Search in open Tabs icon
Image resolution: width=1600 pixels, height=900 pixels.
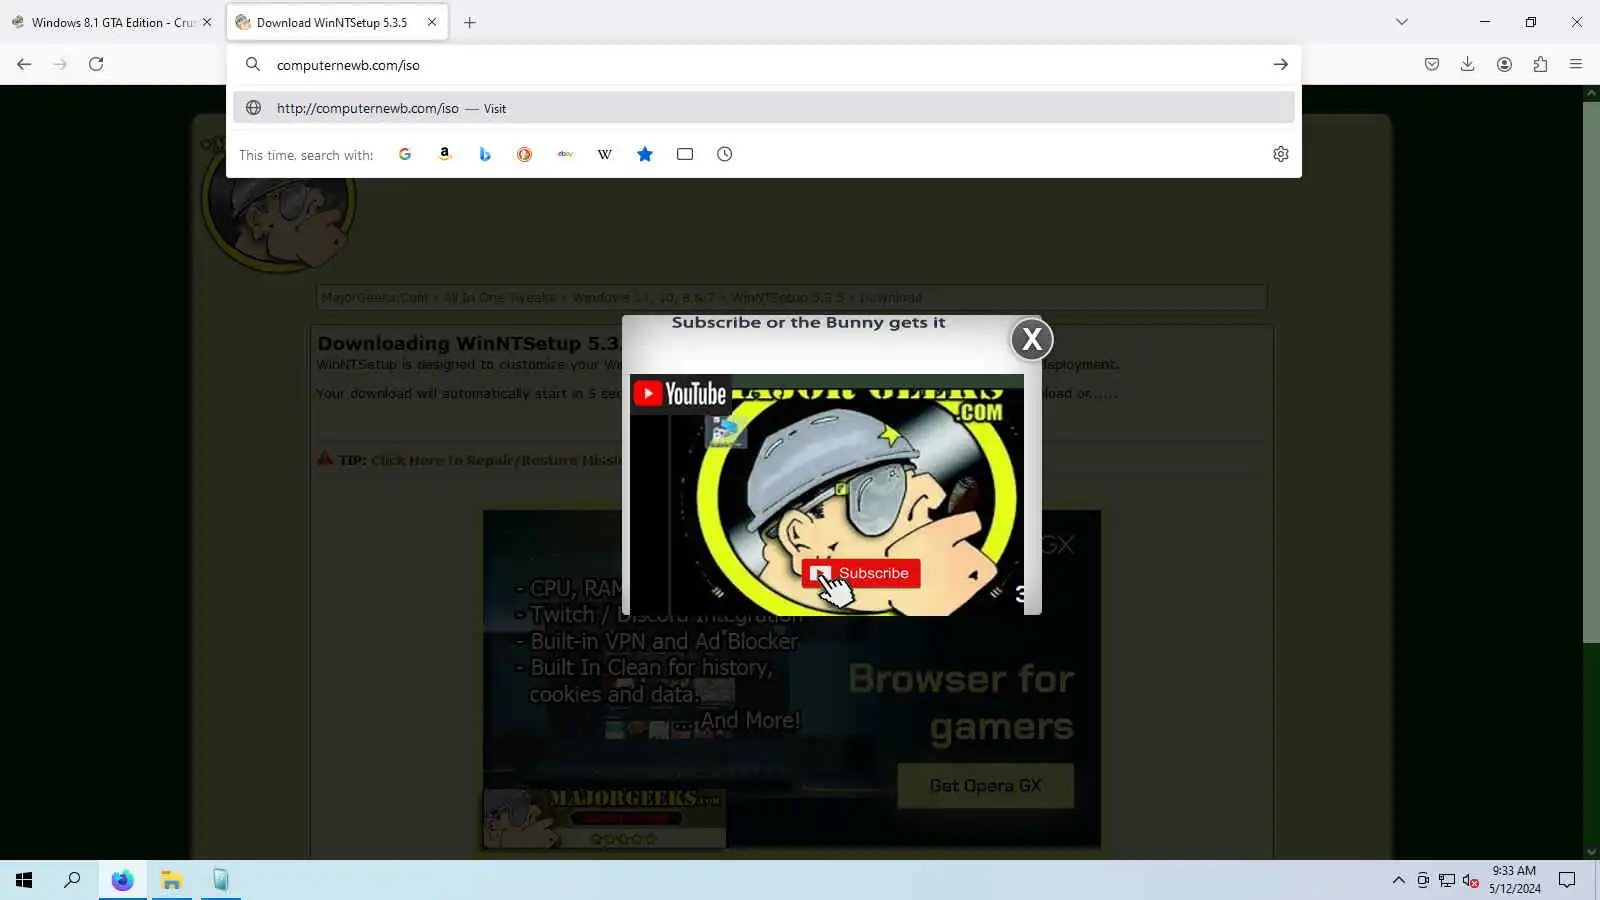pyautogui.click(x=685, y=154)
